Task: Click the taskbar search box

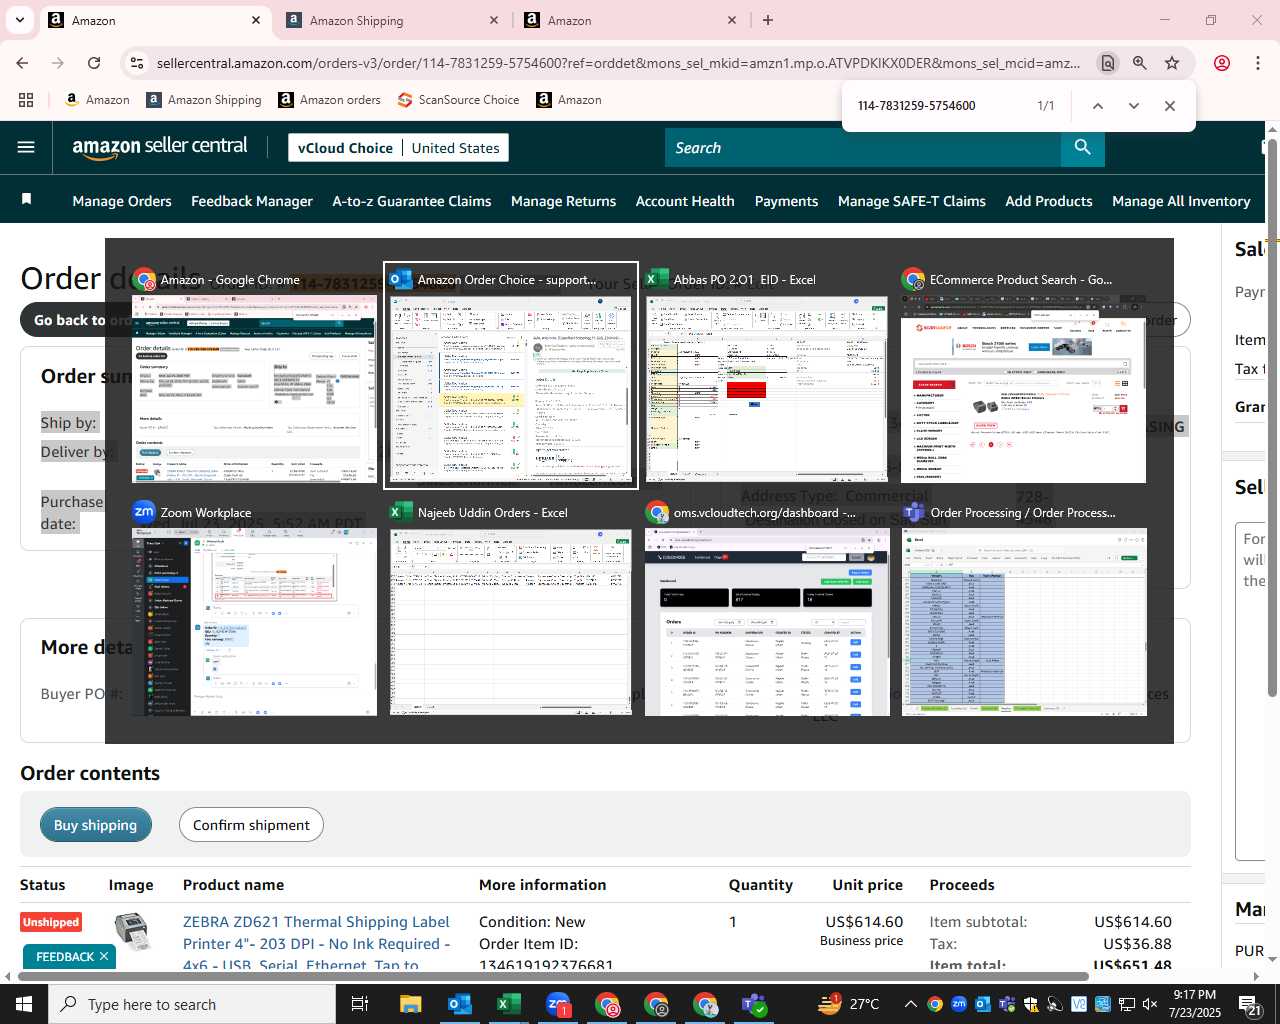Action: point(192,1004)
